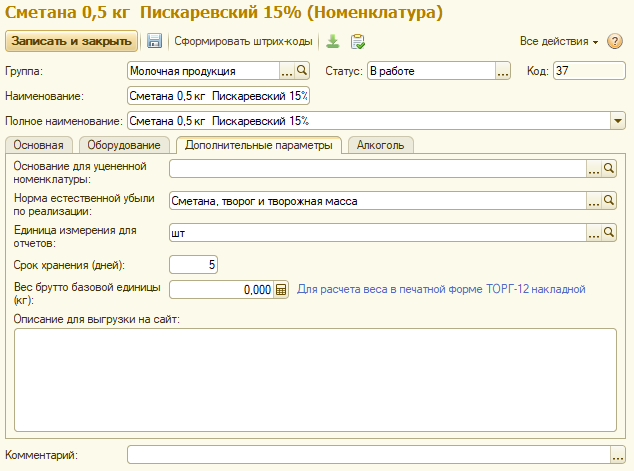Click magnifier in Норма естественной убыли field
This screenshot has width=634, height=471.
(609, 201)
